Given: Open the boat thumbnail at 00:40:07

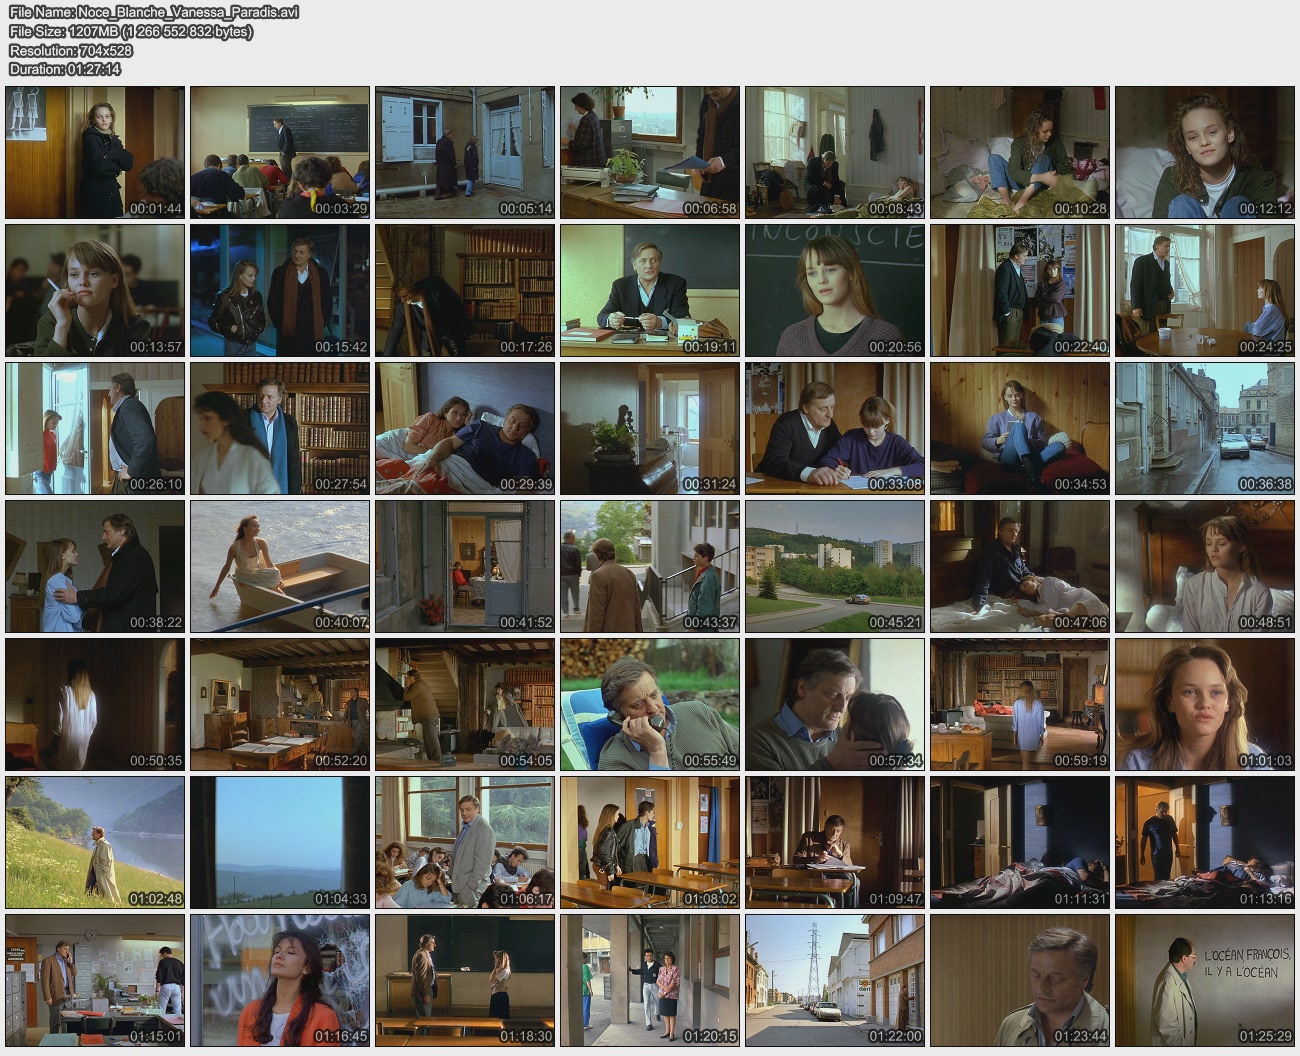Looking at the screenshot, I should (x=280, y=566).
